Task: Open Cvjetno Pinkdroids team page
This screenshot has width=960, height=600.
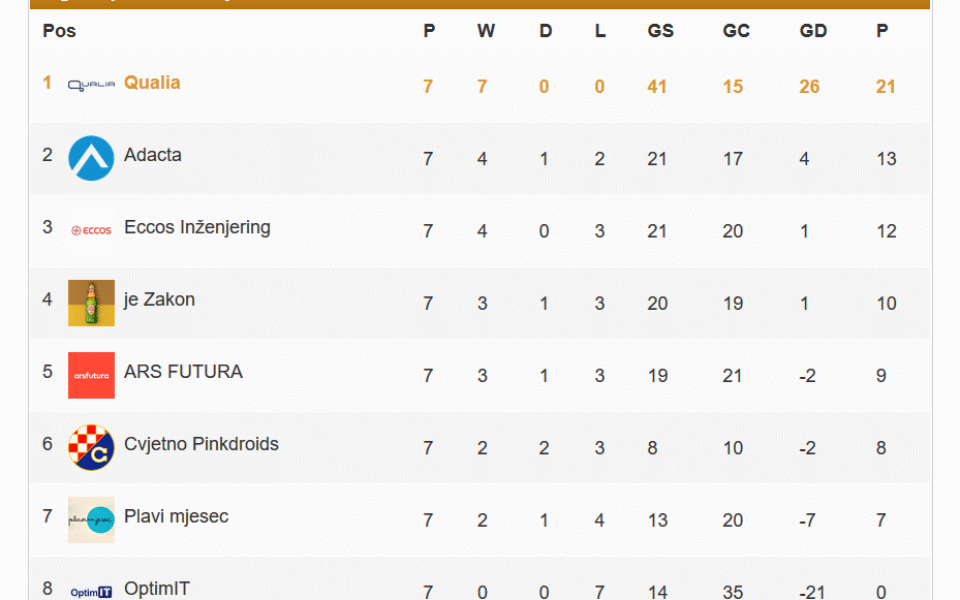Action: 201,444
